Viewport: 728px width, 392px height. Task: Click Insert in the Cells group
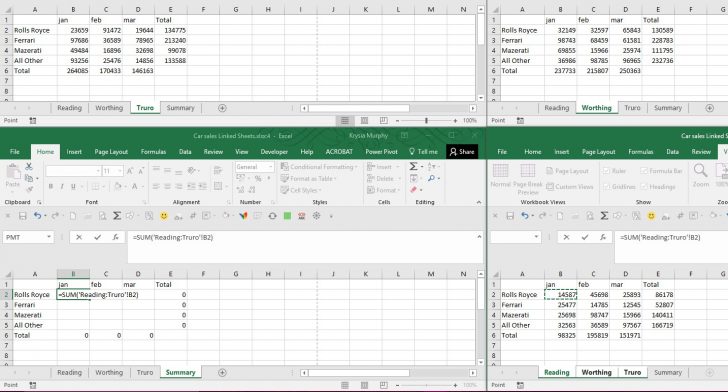click(x=384, y=167)
